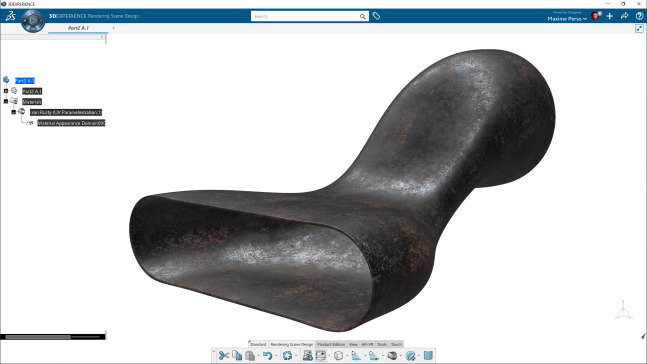Open dropdown arrow next to Undo tool
This screenshot has height=364, width=647.
276,356
